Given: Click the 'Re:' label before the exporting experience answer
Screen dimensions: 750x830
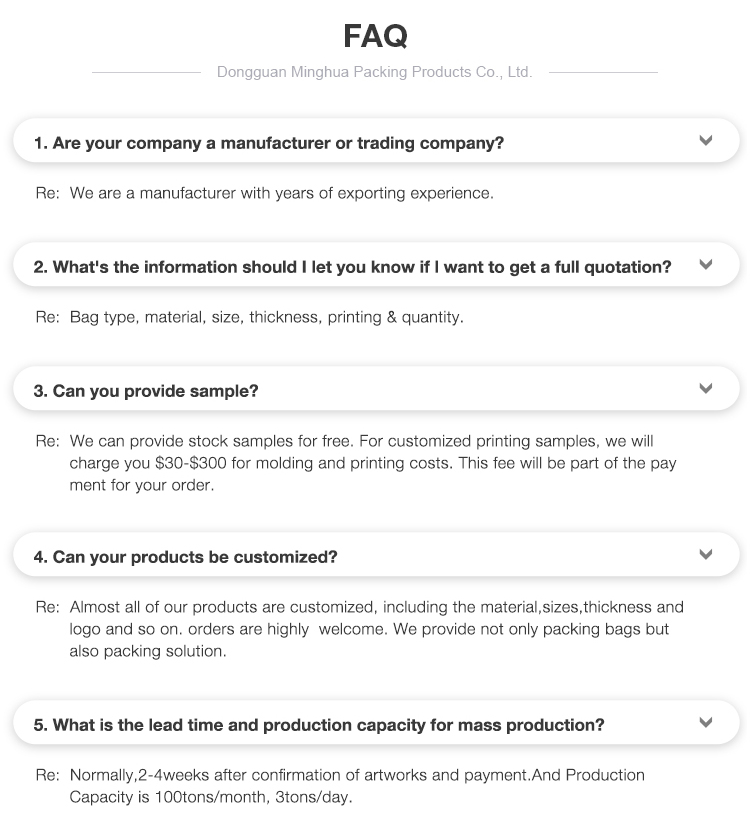Looking at the screenshot, I should coord(47,193).
